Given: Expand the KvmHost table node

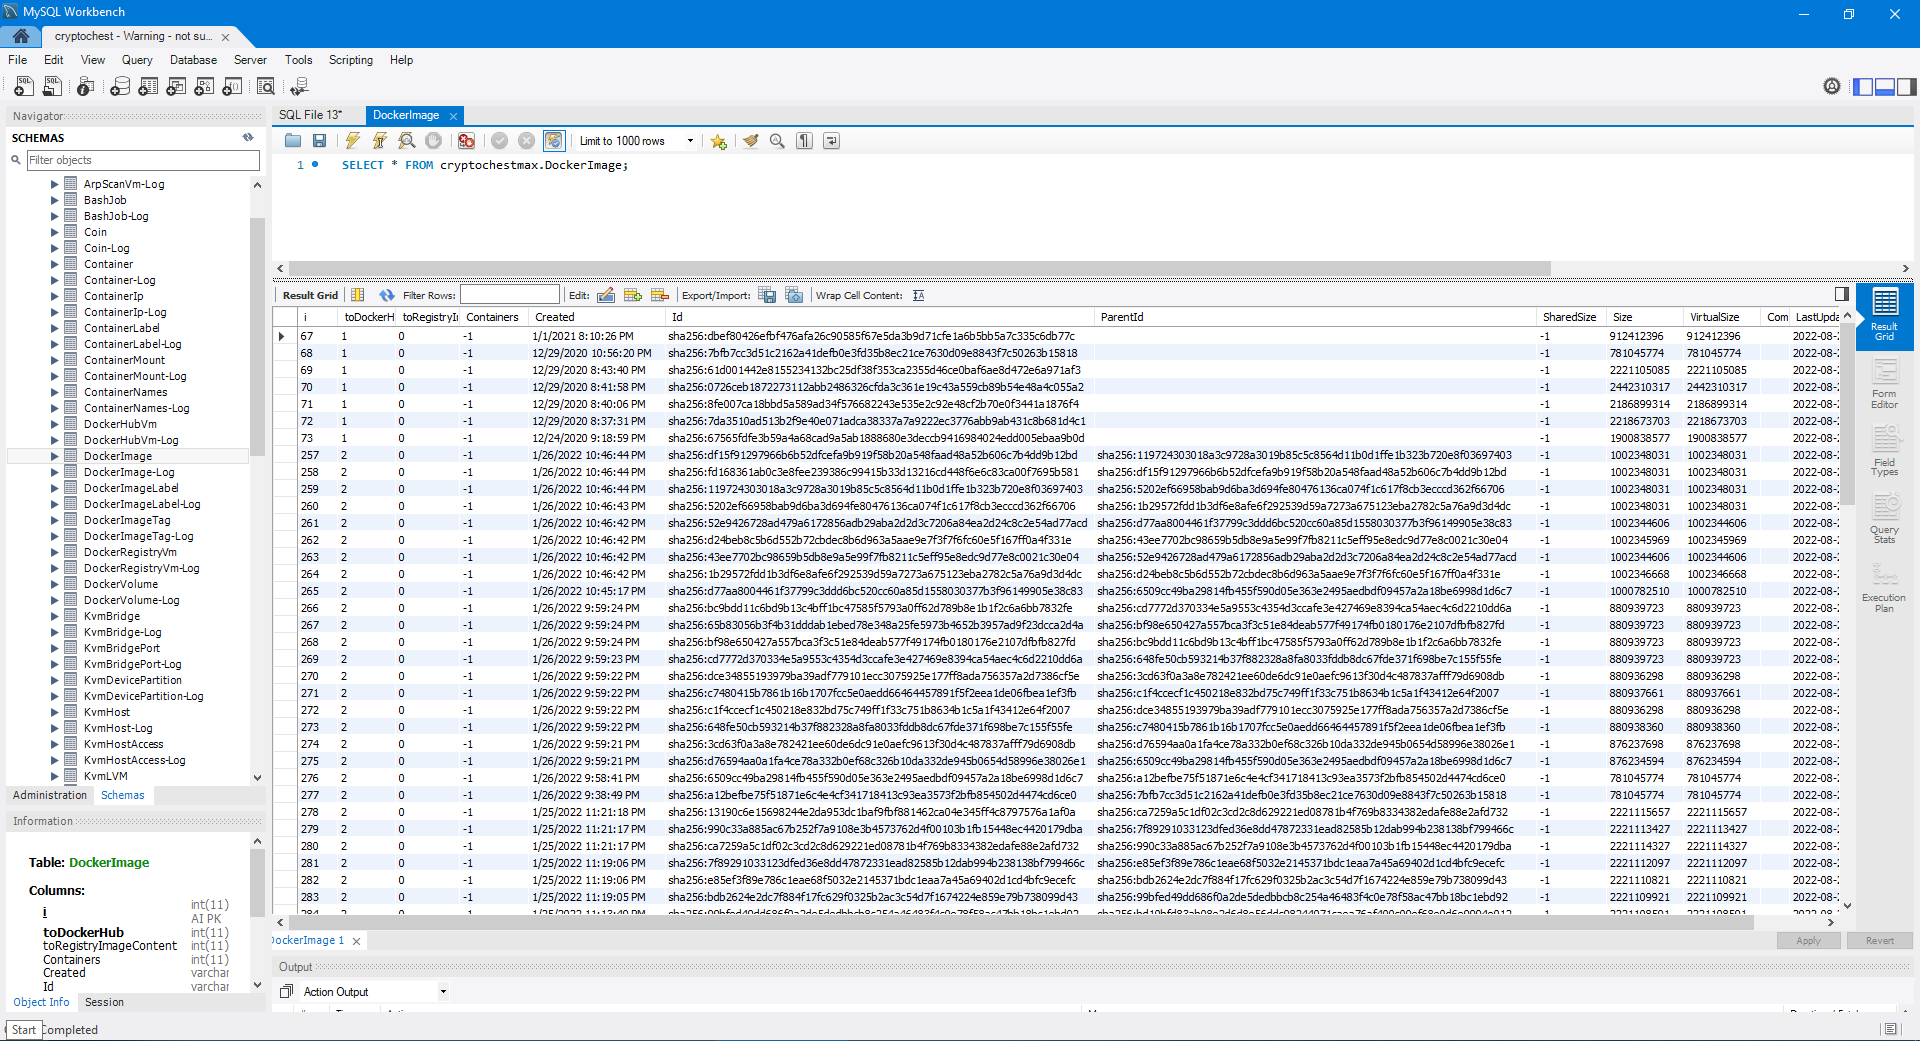Looking at the screenshot, I should point(55,712).
